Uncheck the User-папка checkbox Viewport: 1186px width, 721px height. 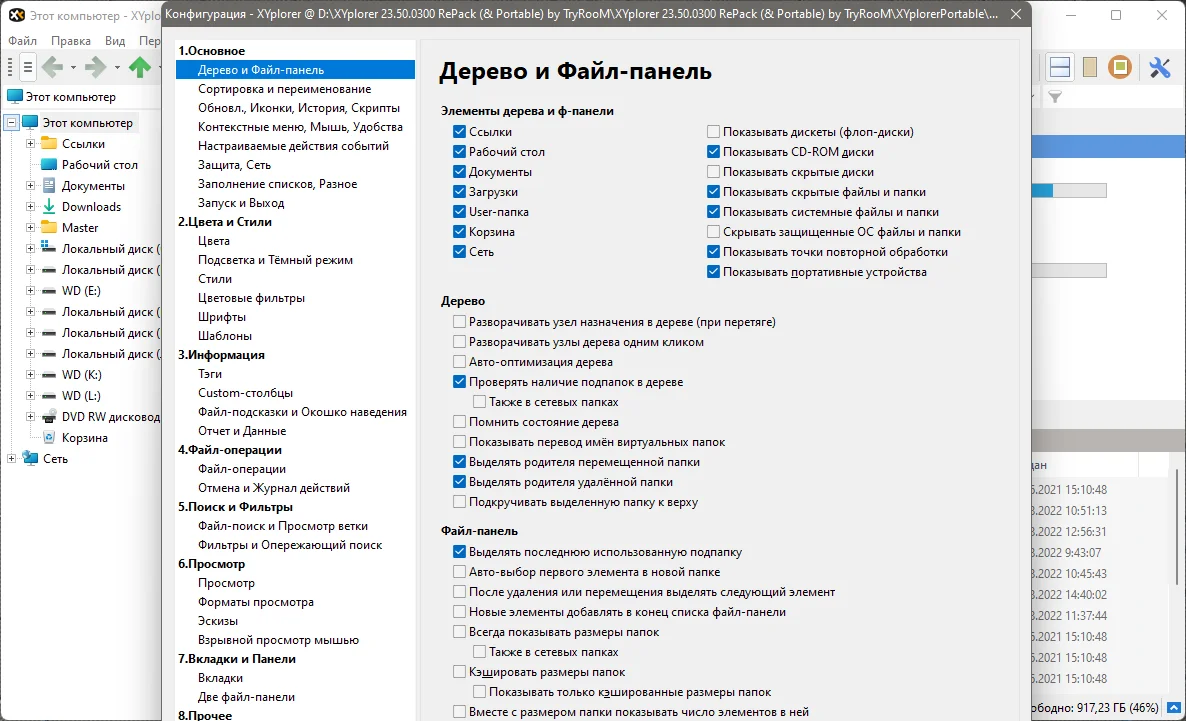(459, 212)
